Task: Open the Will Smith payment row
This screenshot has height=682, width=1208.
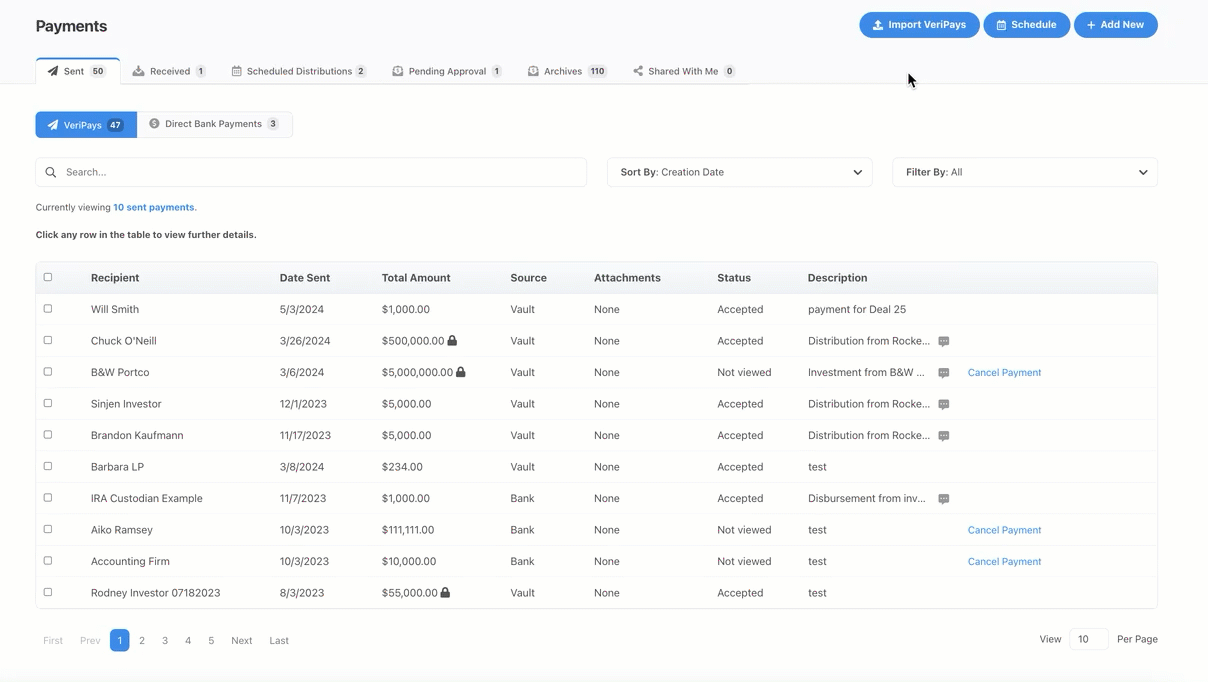Action: pyautogui.click(x=596, y=309)
